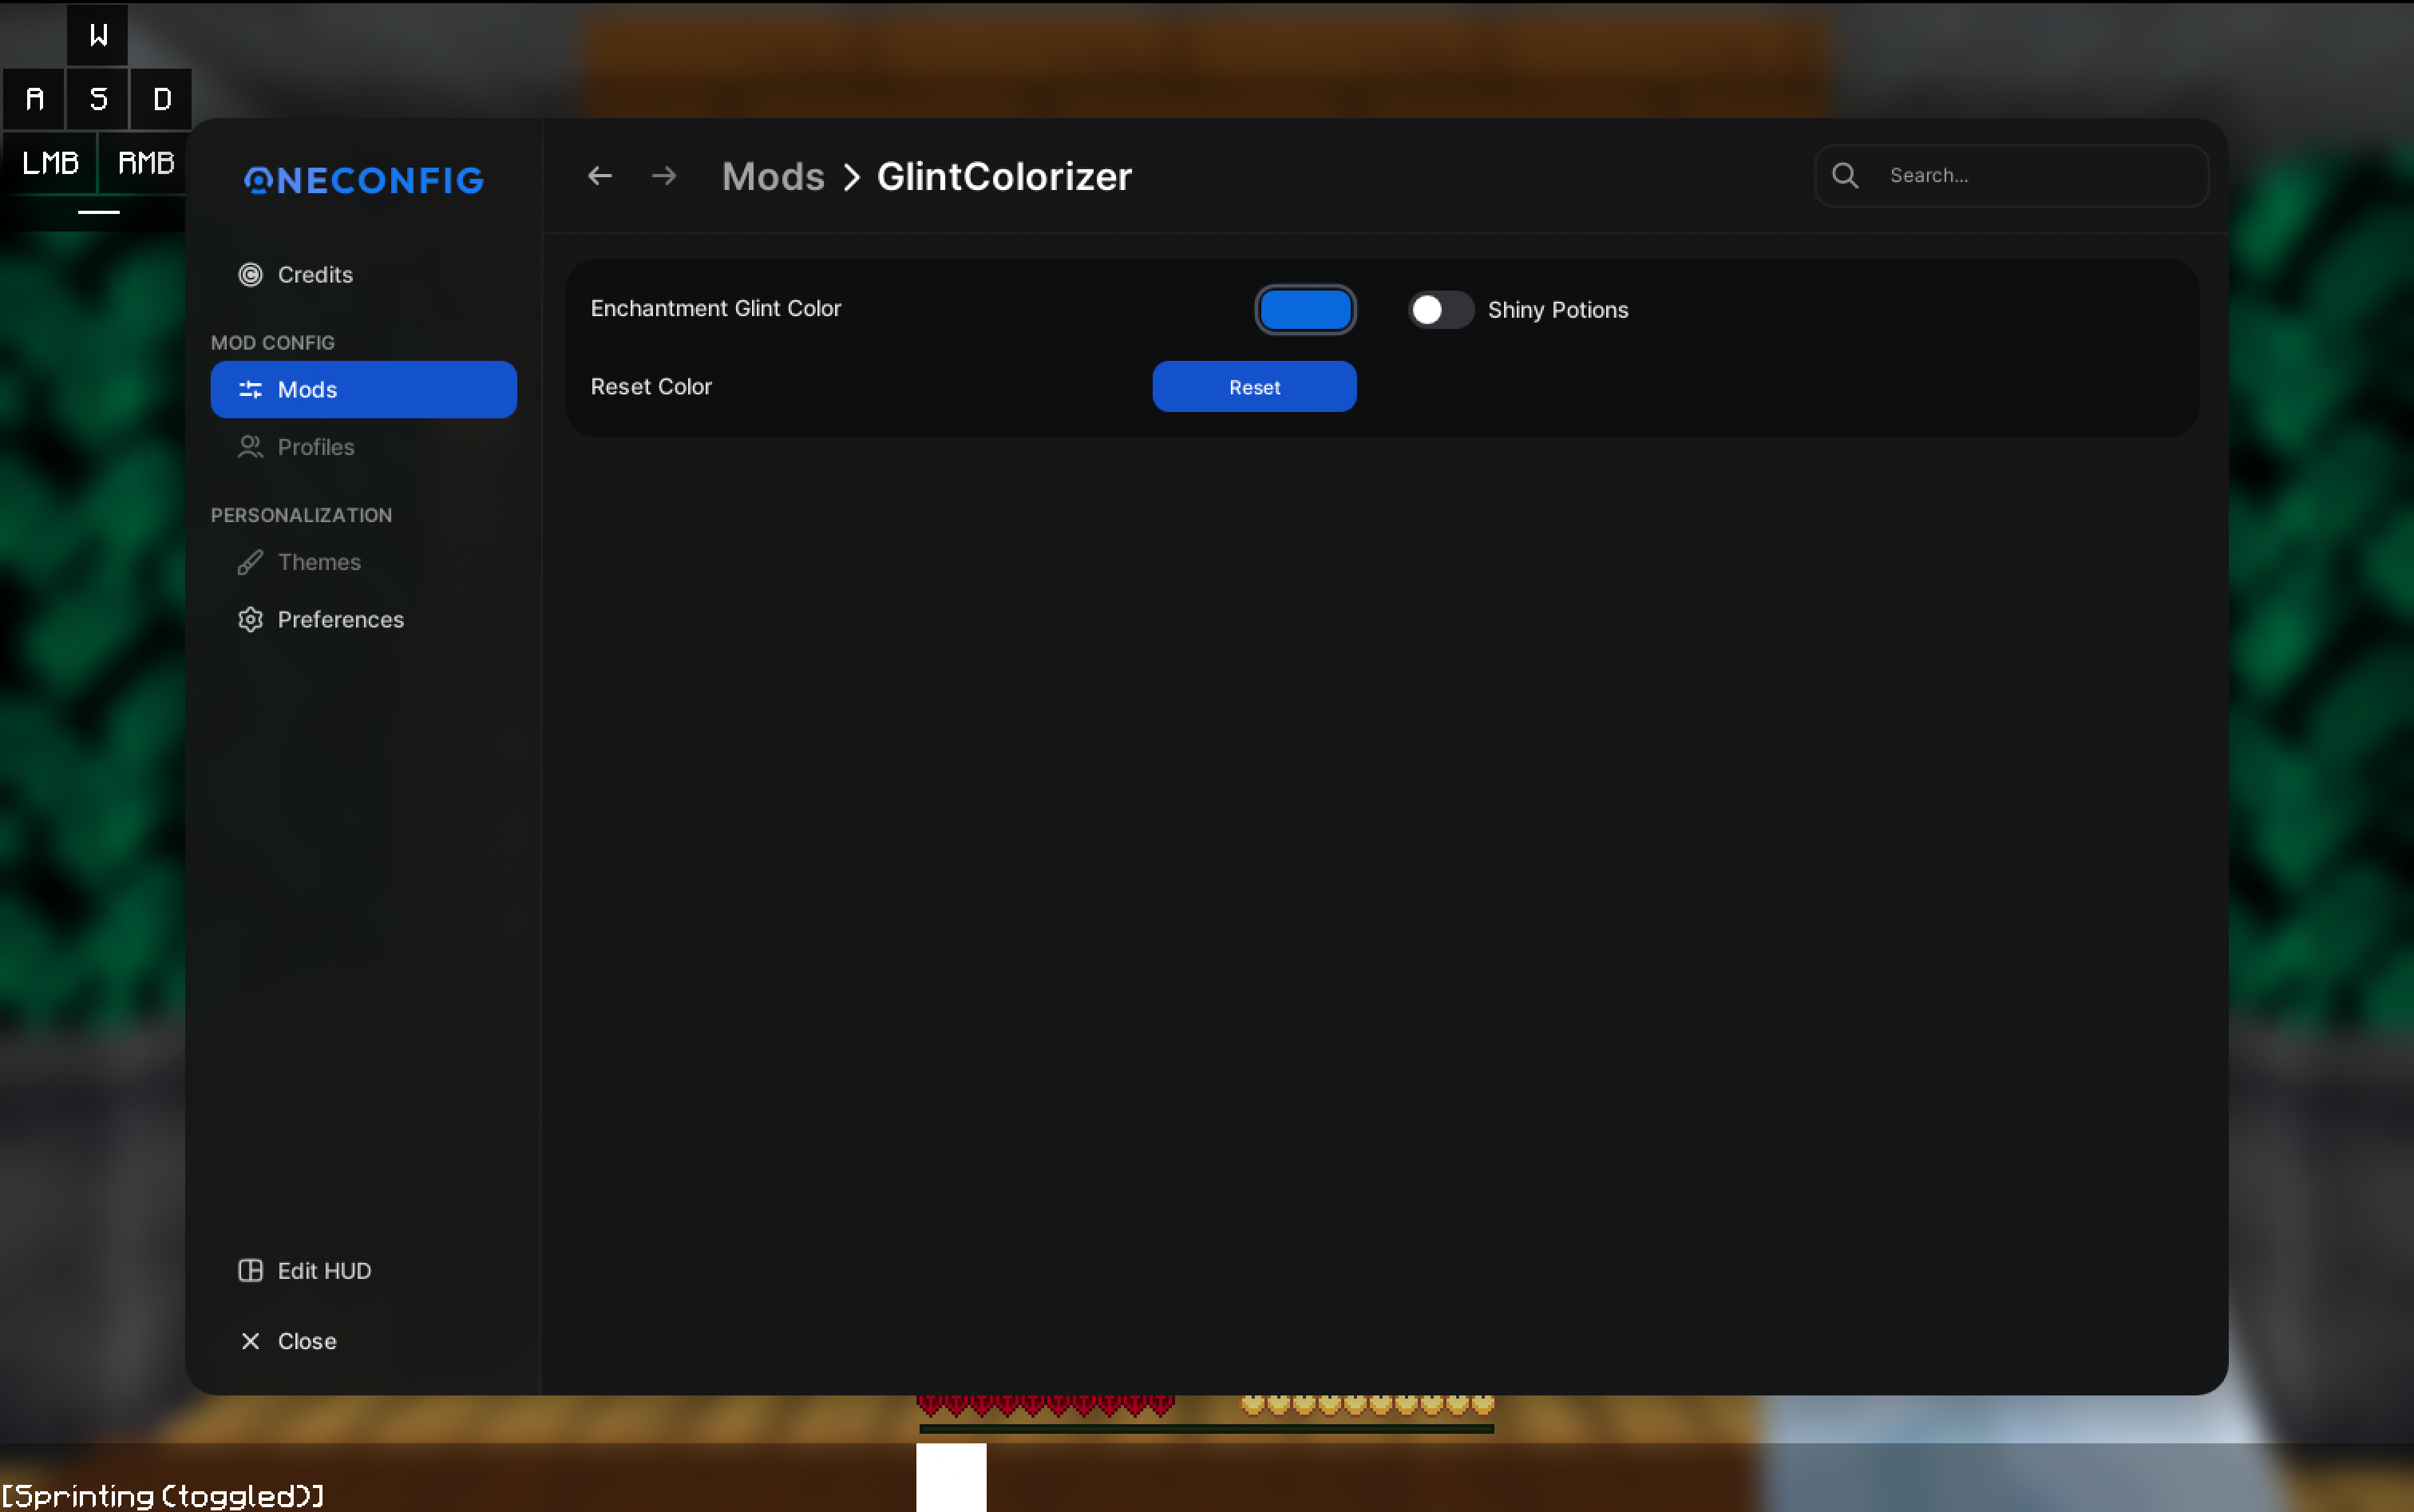Click the Preferences gear icon
Image resolution: width=2414 pixels, height=1512 pixels.
(250, 619)
